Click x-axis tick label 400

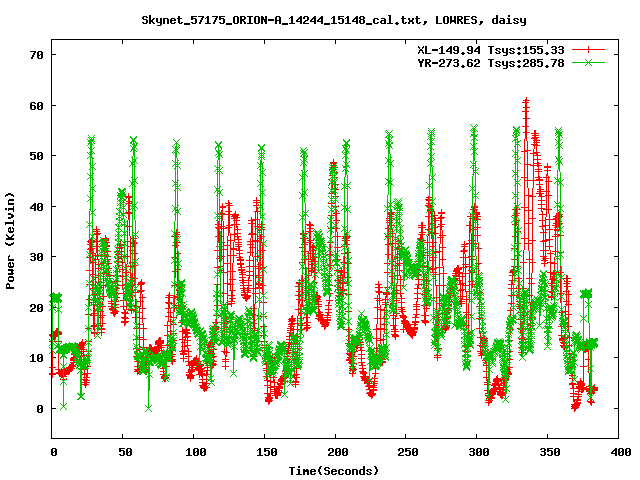click(x=620, y=452)
